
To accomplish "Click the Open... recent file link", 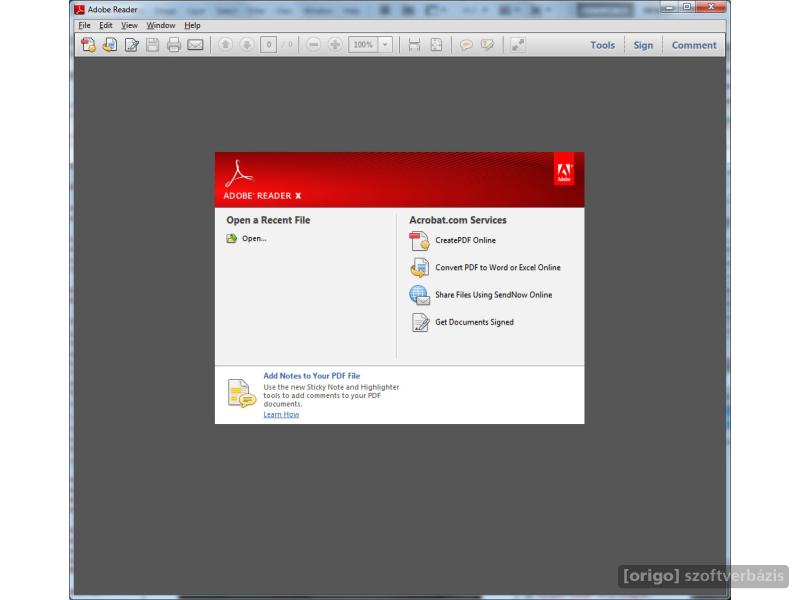I will (254, 238).
